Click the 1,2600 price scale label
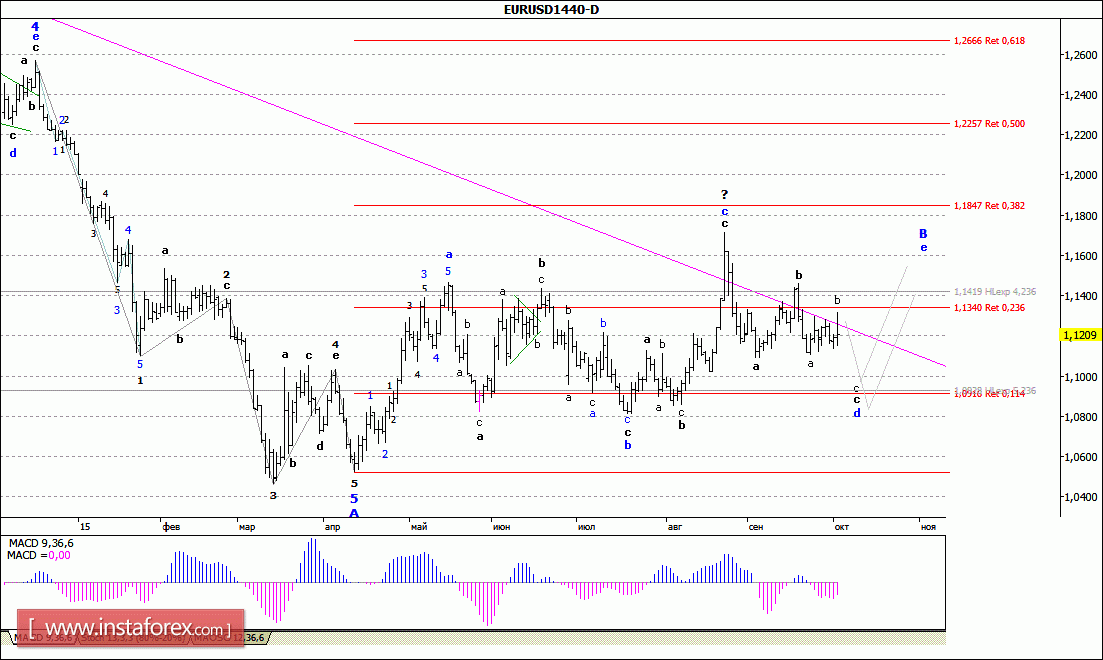The image size is (1103, 660). point(1077,56)
